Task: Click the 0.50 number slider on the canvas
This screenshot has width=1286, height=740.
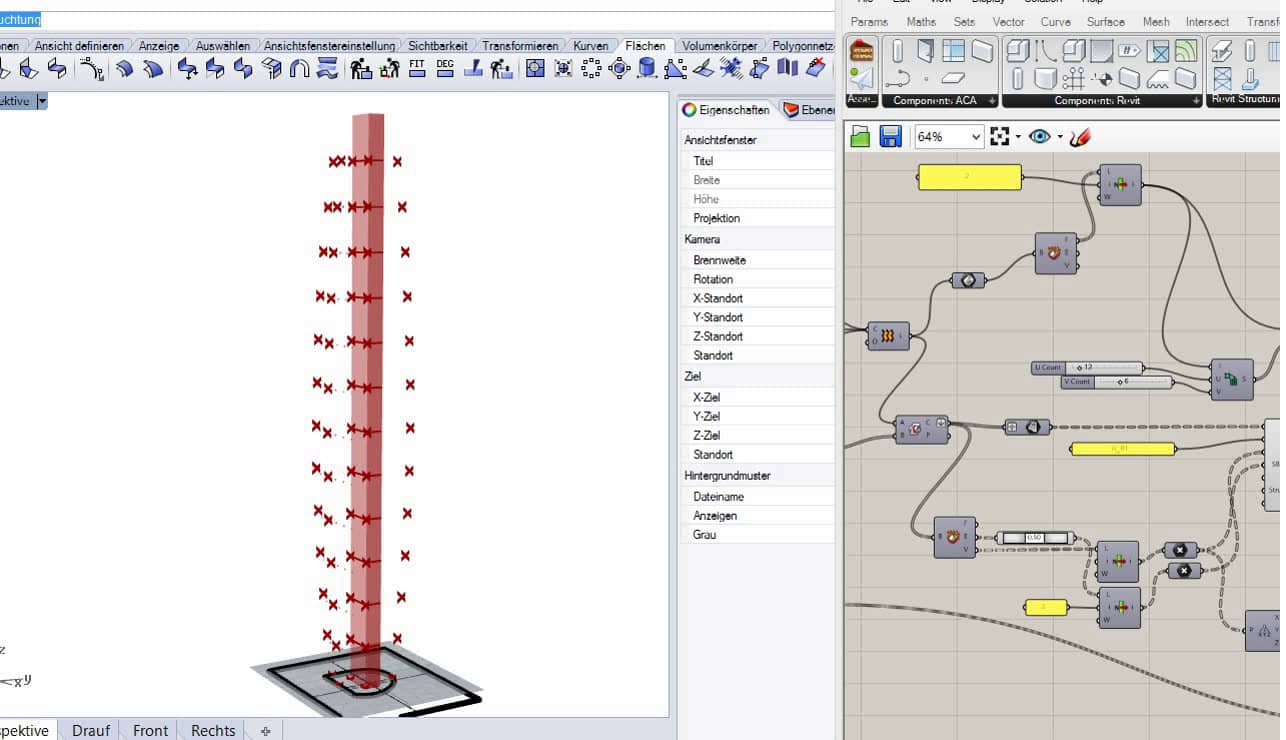Action: [x=1036, y=538]
